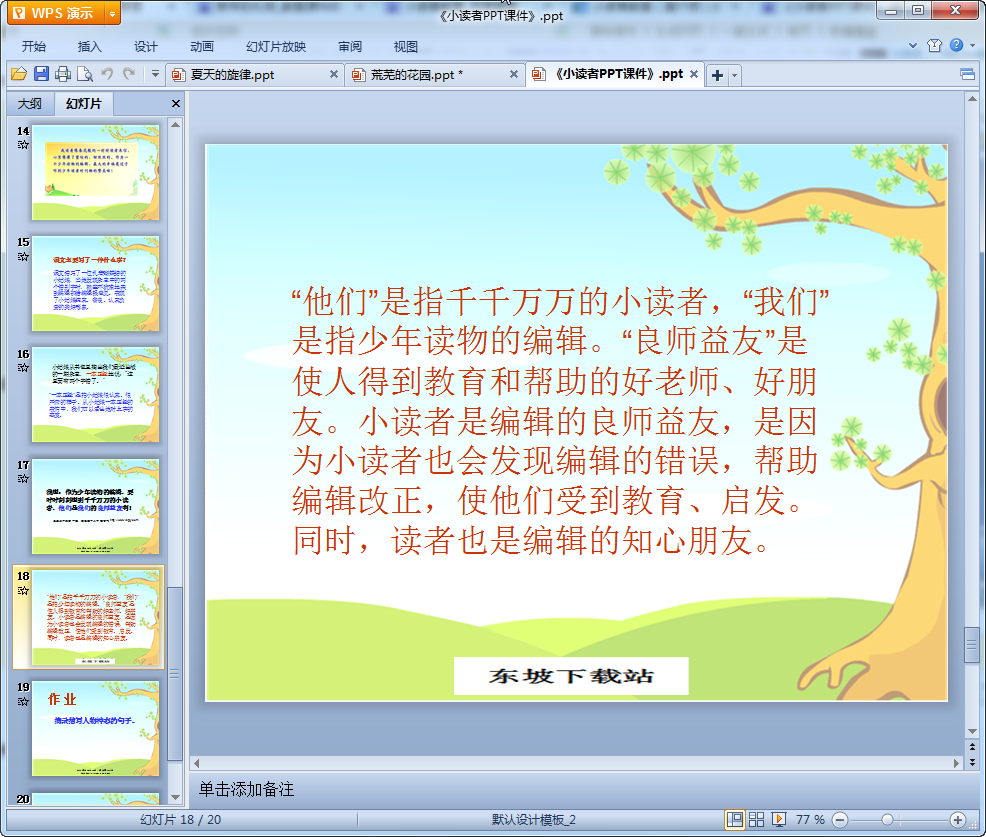Click the Print icon
The height and width of the screenshot is (837, 986).
click(x=63, y=74)
